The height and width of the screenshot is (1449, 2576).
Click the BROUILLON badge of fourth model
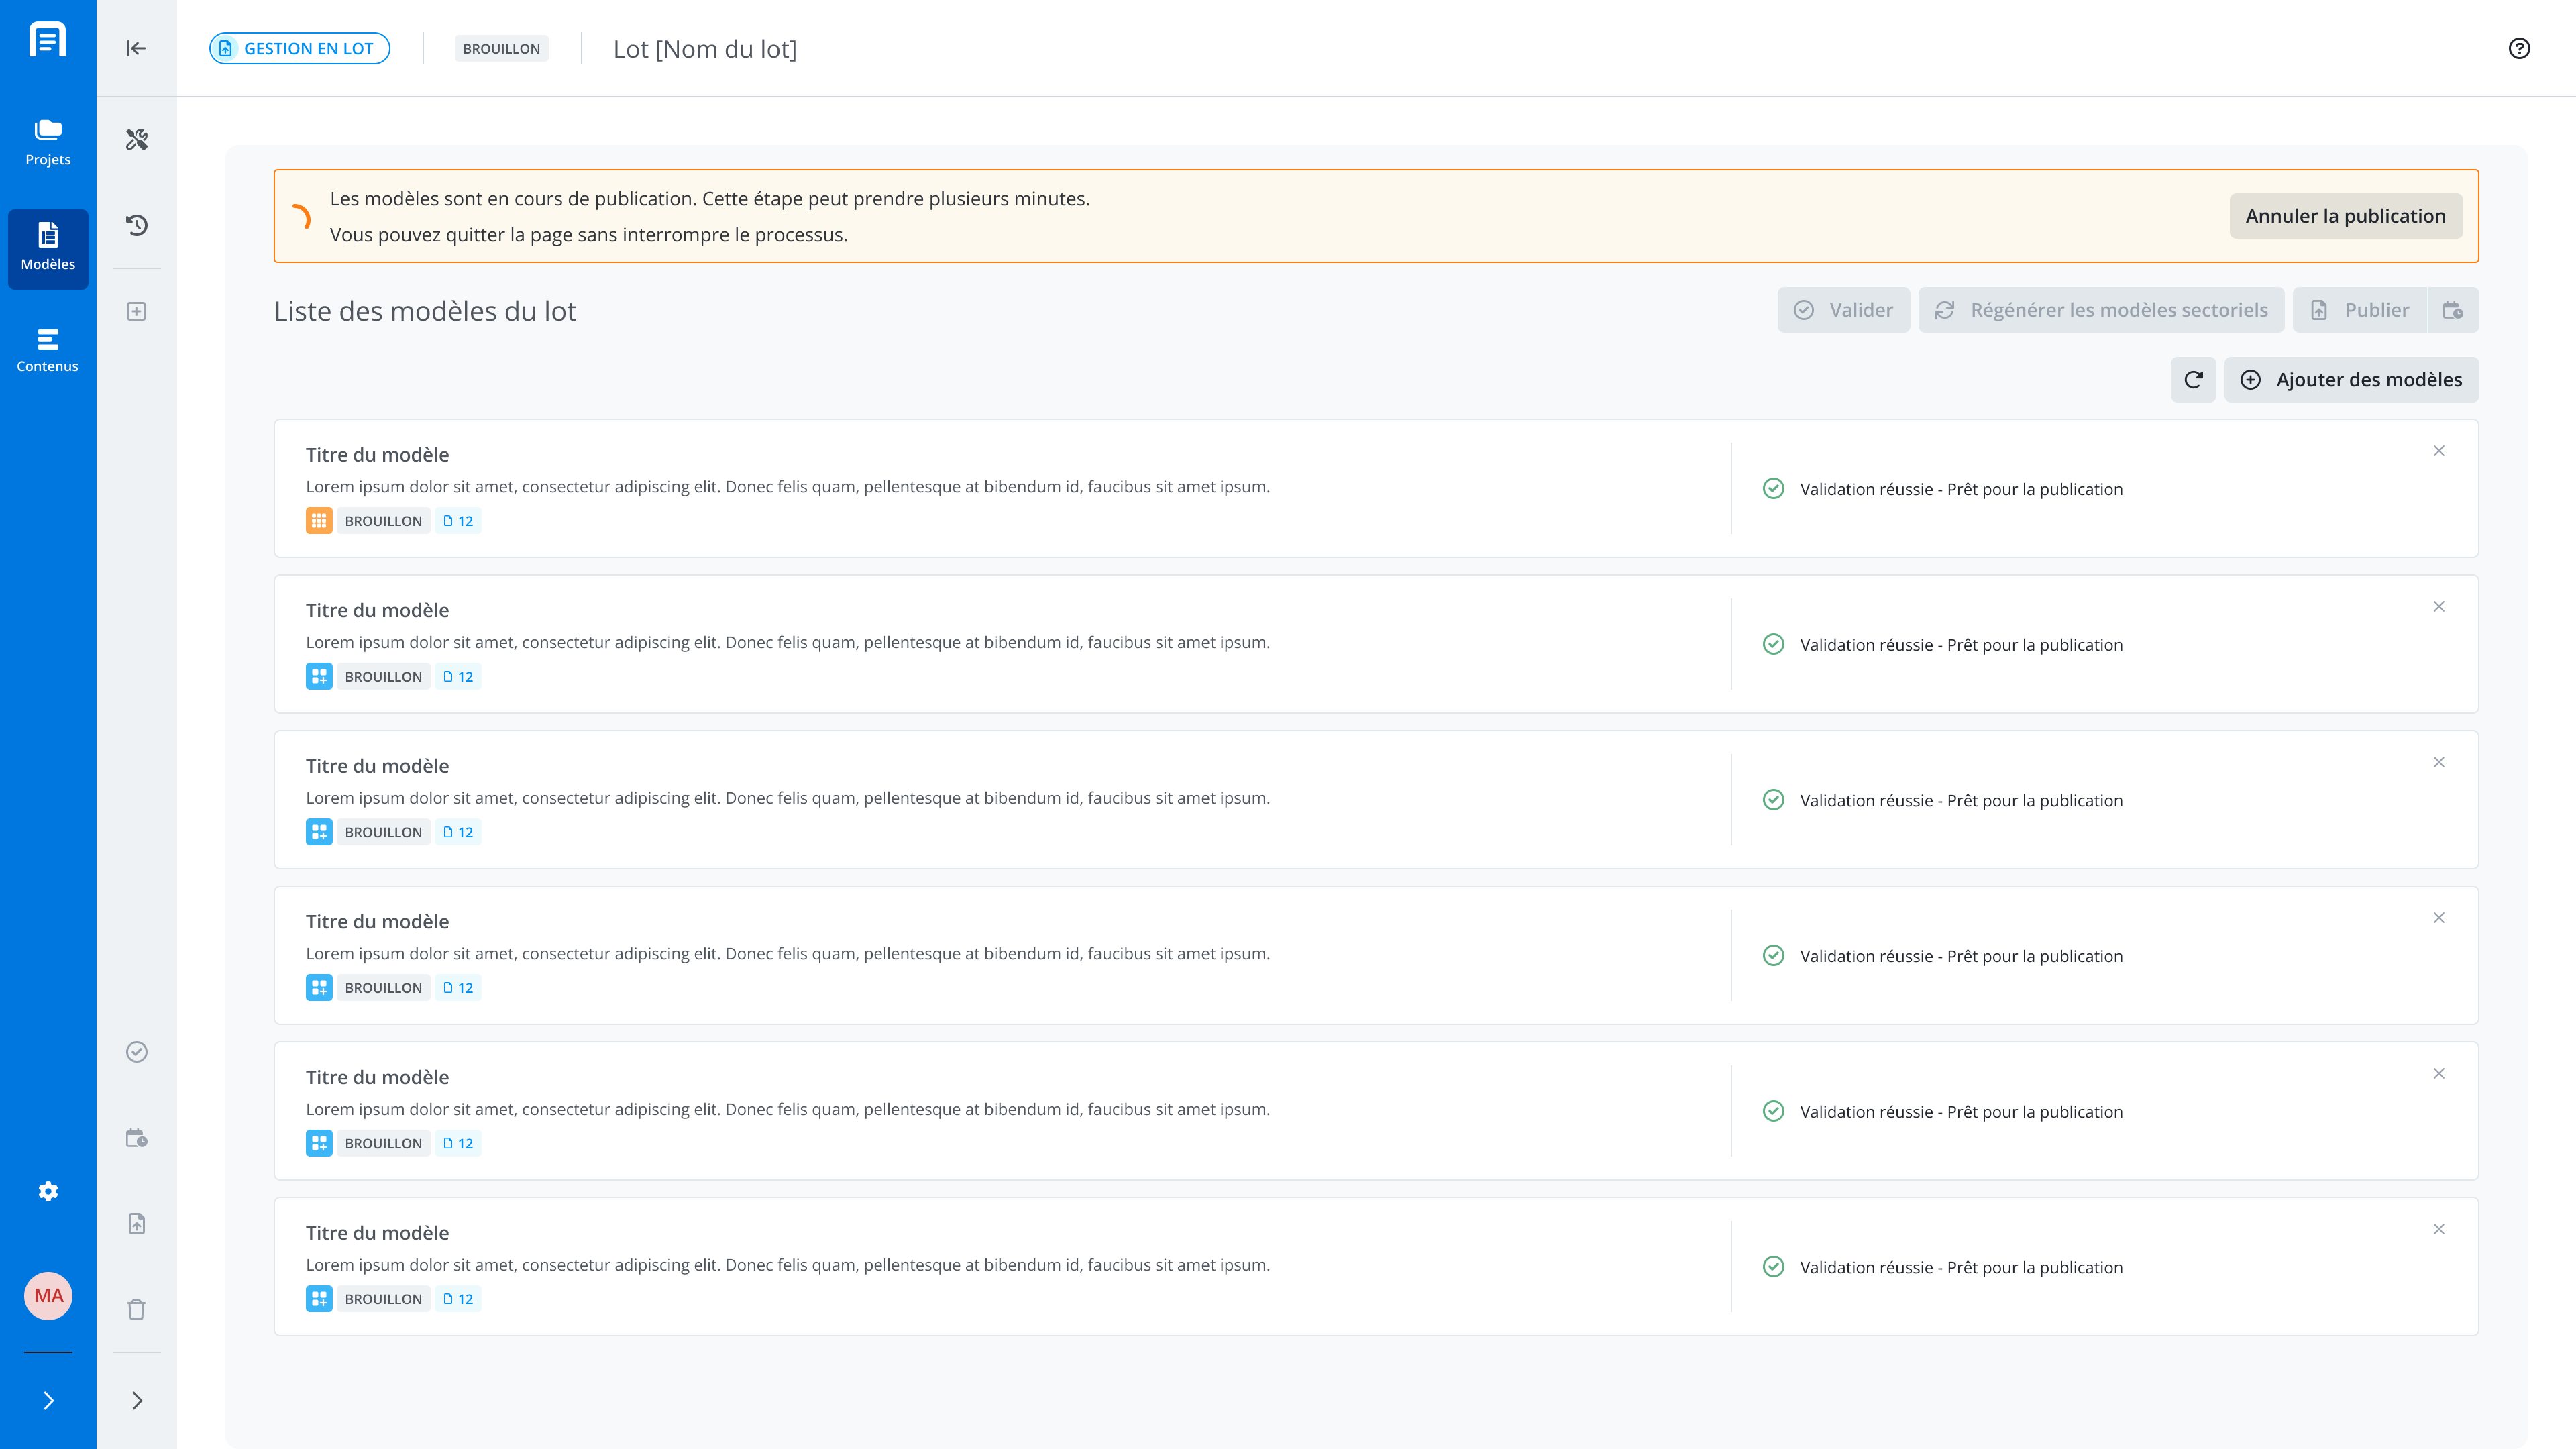[383, 988]
